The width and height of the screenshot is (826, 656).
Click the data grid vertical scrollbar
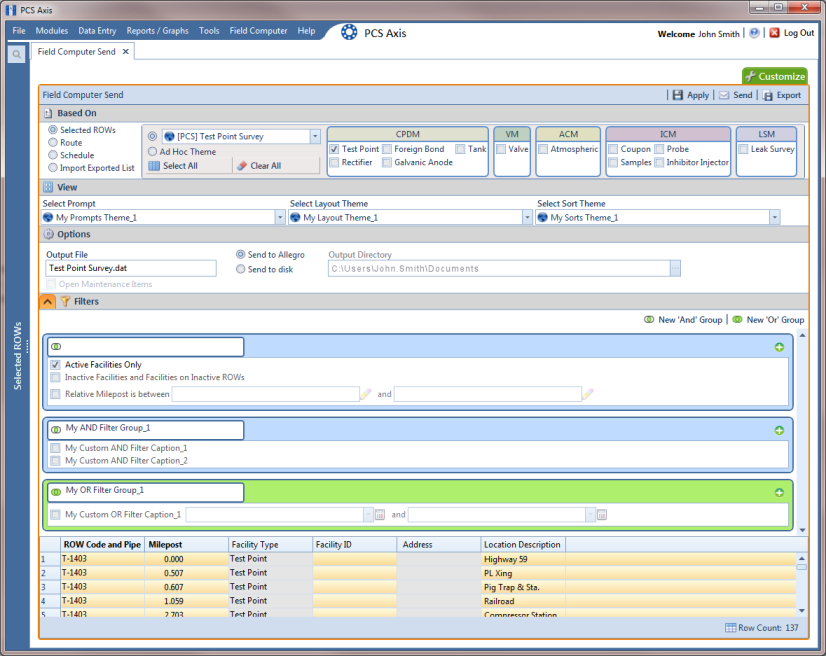(x=802, y=584)
